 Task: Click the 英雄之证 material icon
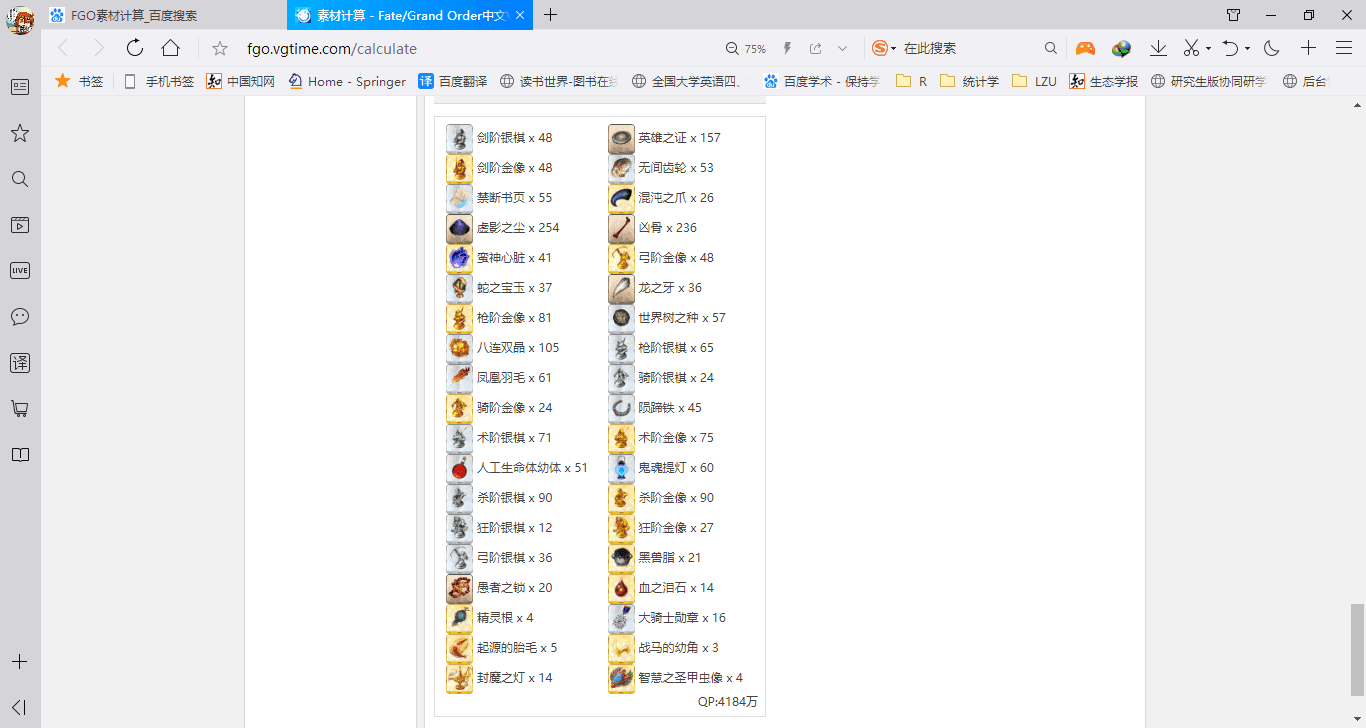click(x=621, y=138)
